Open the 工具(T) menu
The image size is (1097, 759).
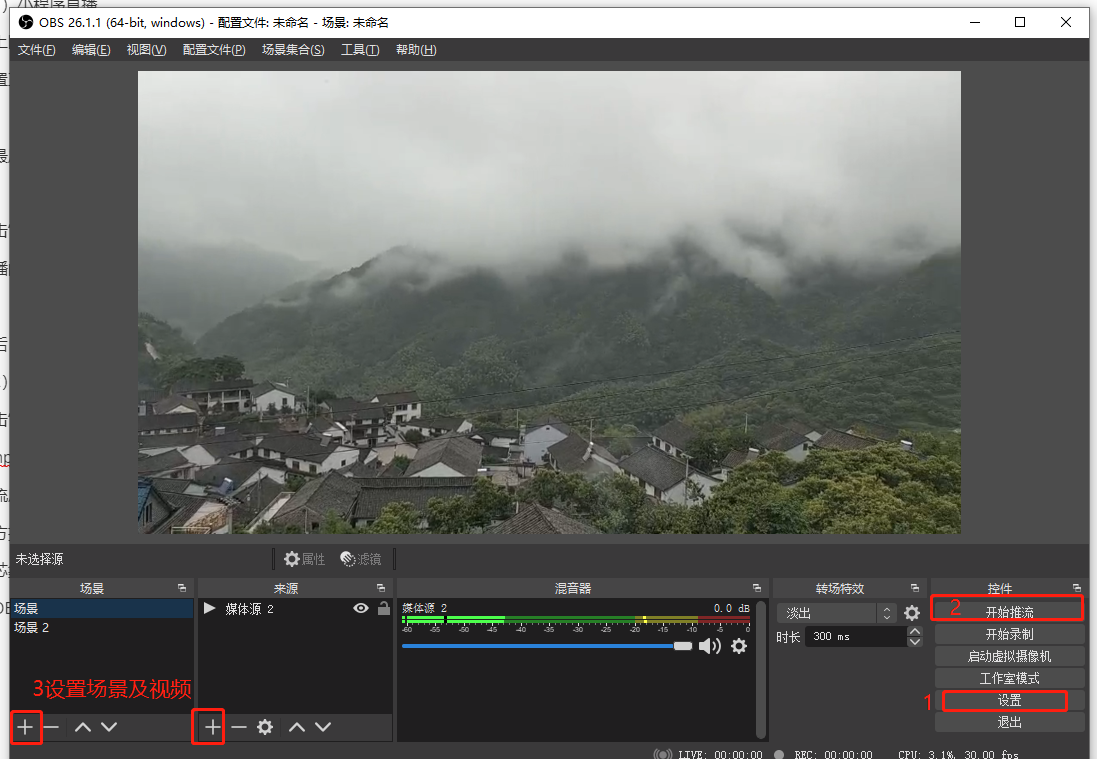(x=360, y=50)
